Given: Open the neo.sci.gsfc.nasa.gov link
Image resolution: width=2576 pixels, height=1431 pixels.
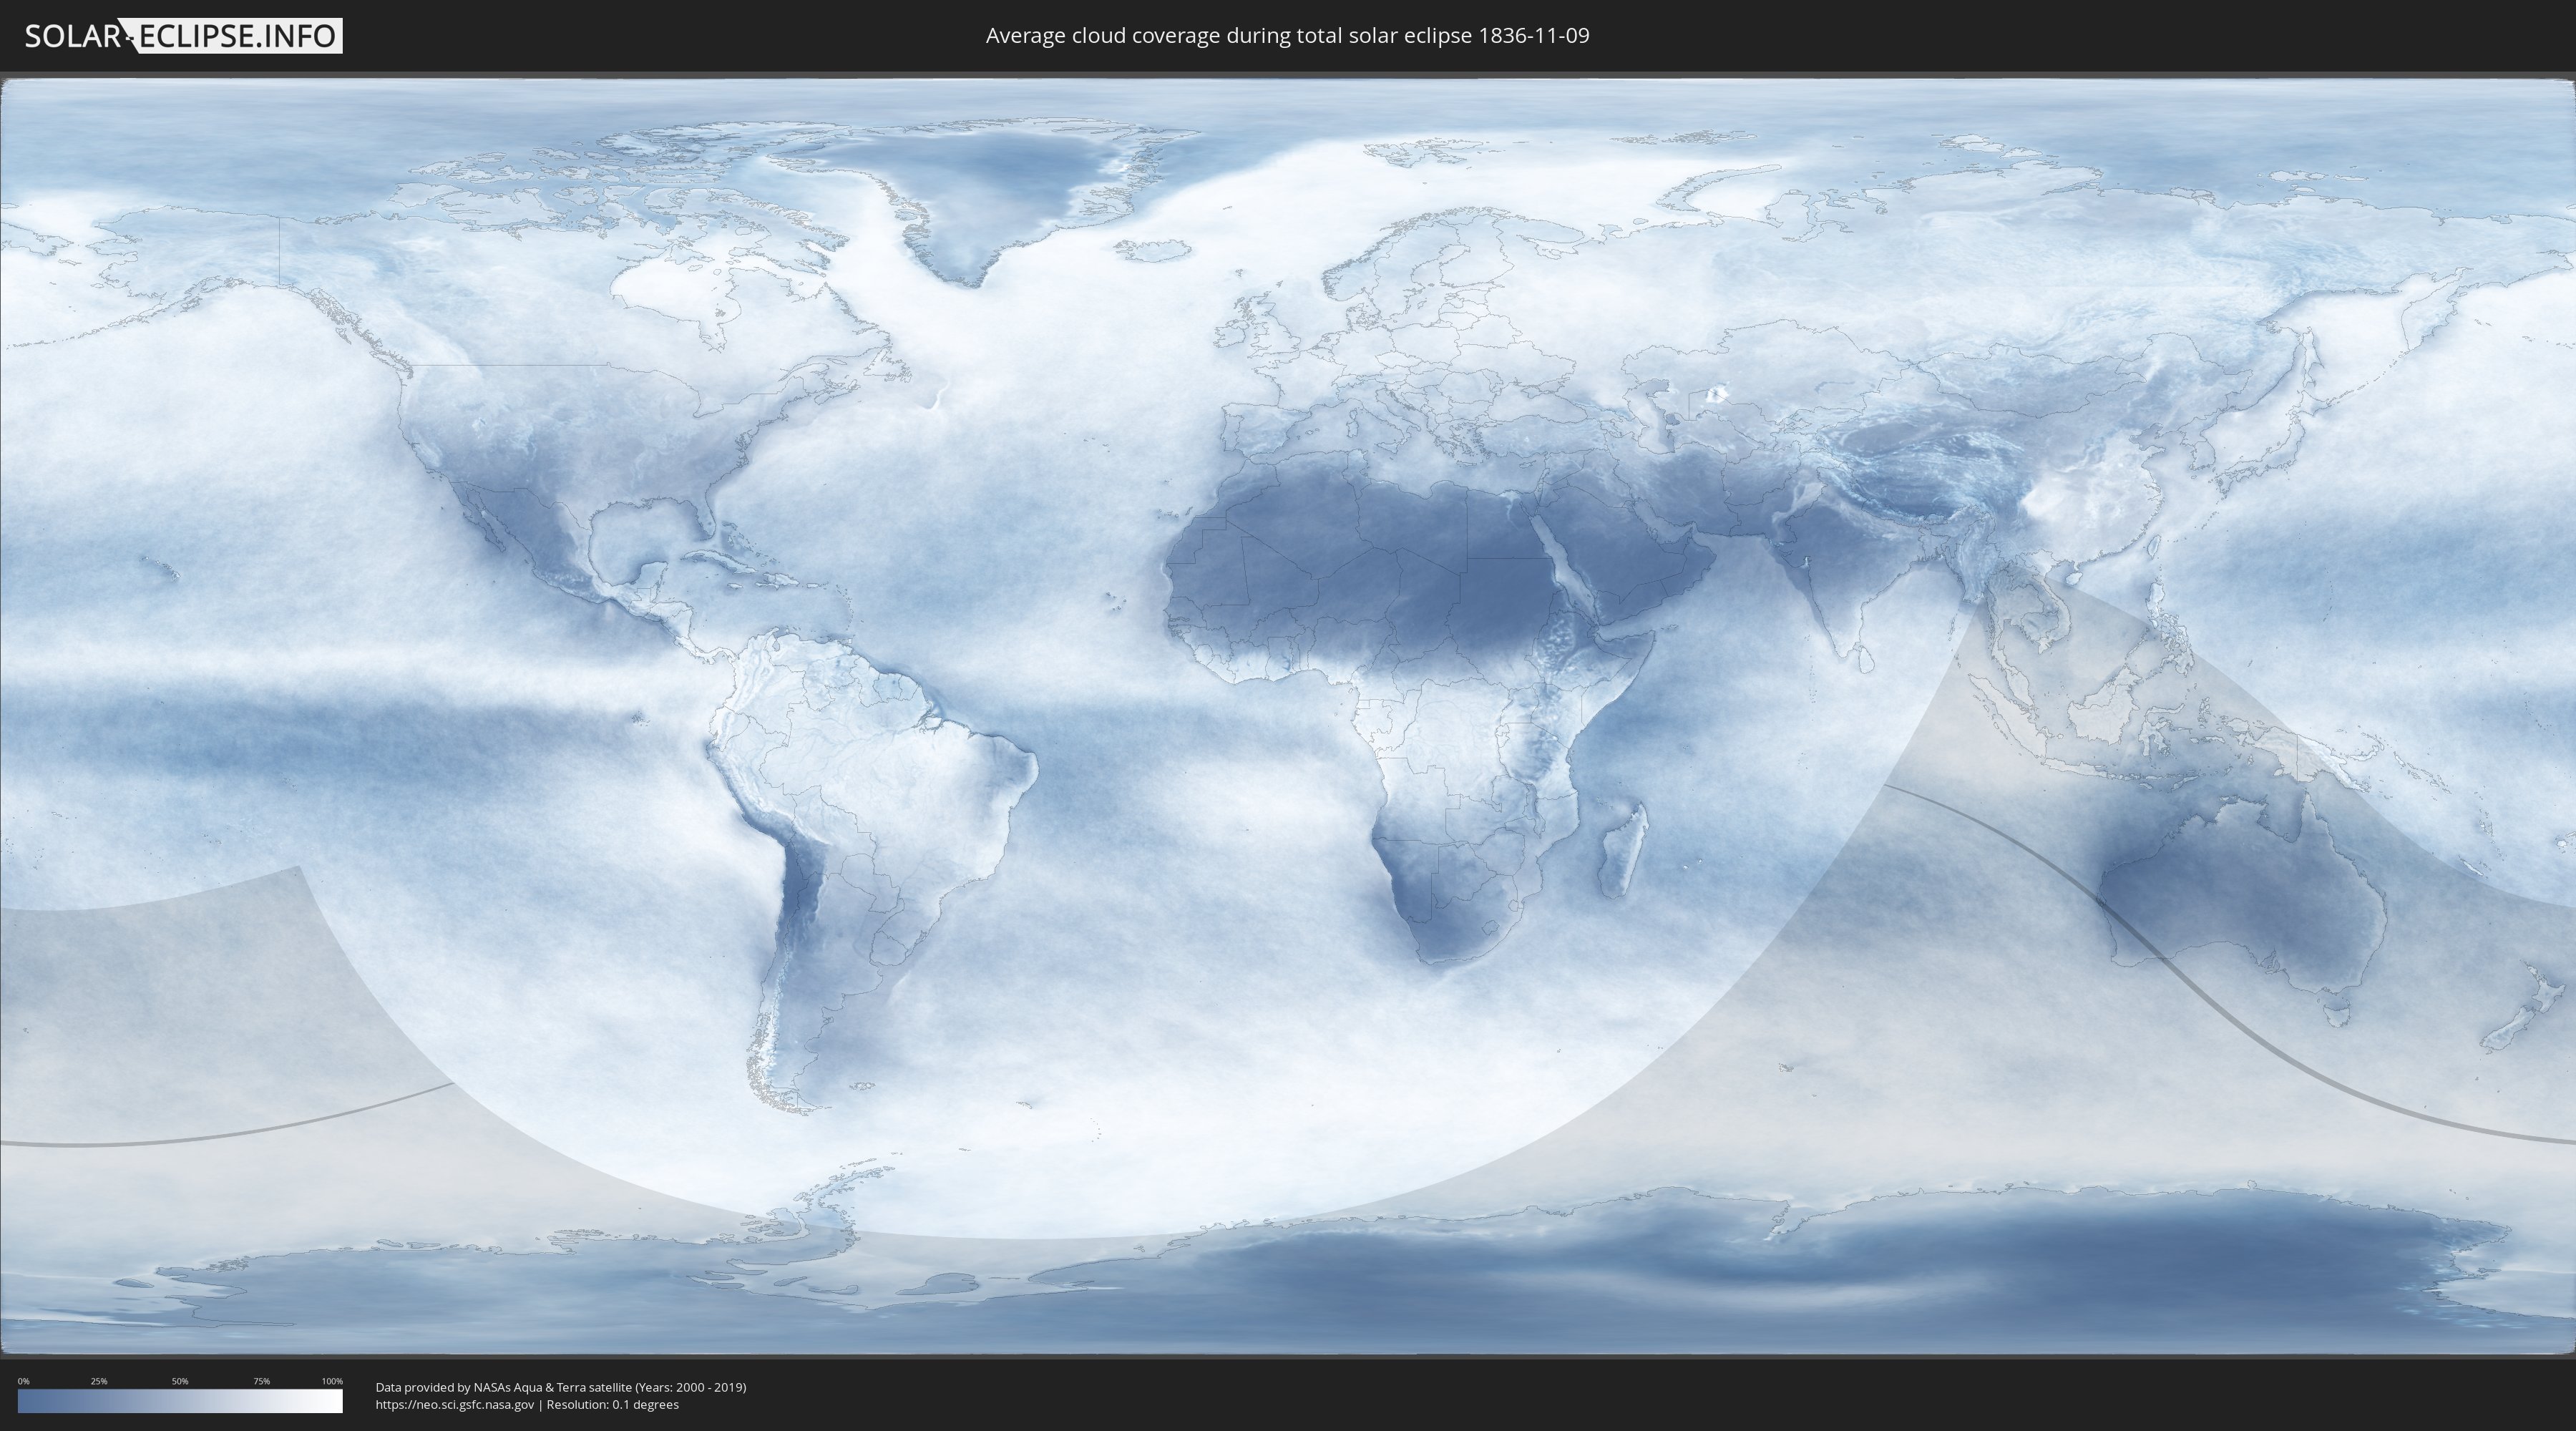Looking at the screenshot, I should pyautogui.click(x=454, y=1405).
